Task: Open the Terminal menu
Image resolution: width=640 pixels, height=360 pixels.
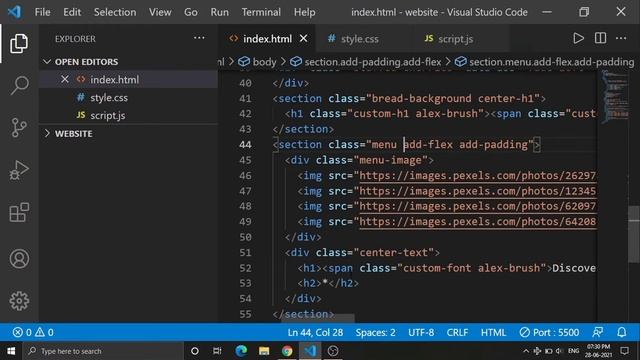Action: [261, 12]
